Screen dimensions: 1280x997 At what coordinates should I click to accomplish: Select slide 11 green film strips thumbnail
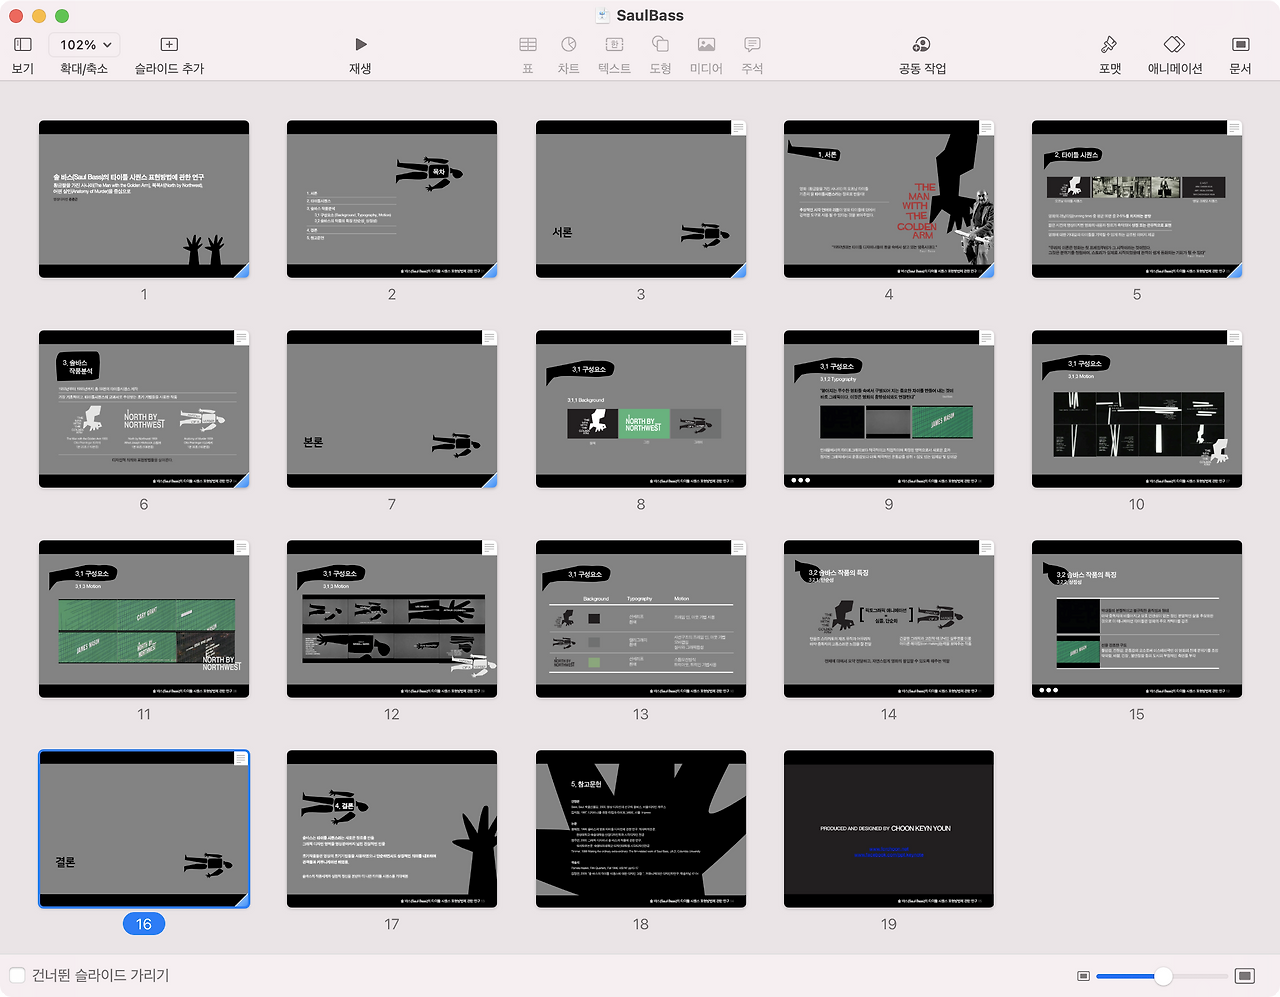(x=144, y=619)
